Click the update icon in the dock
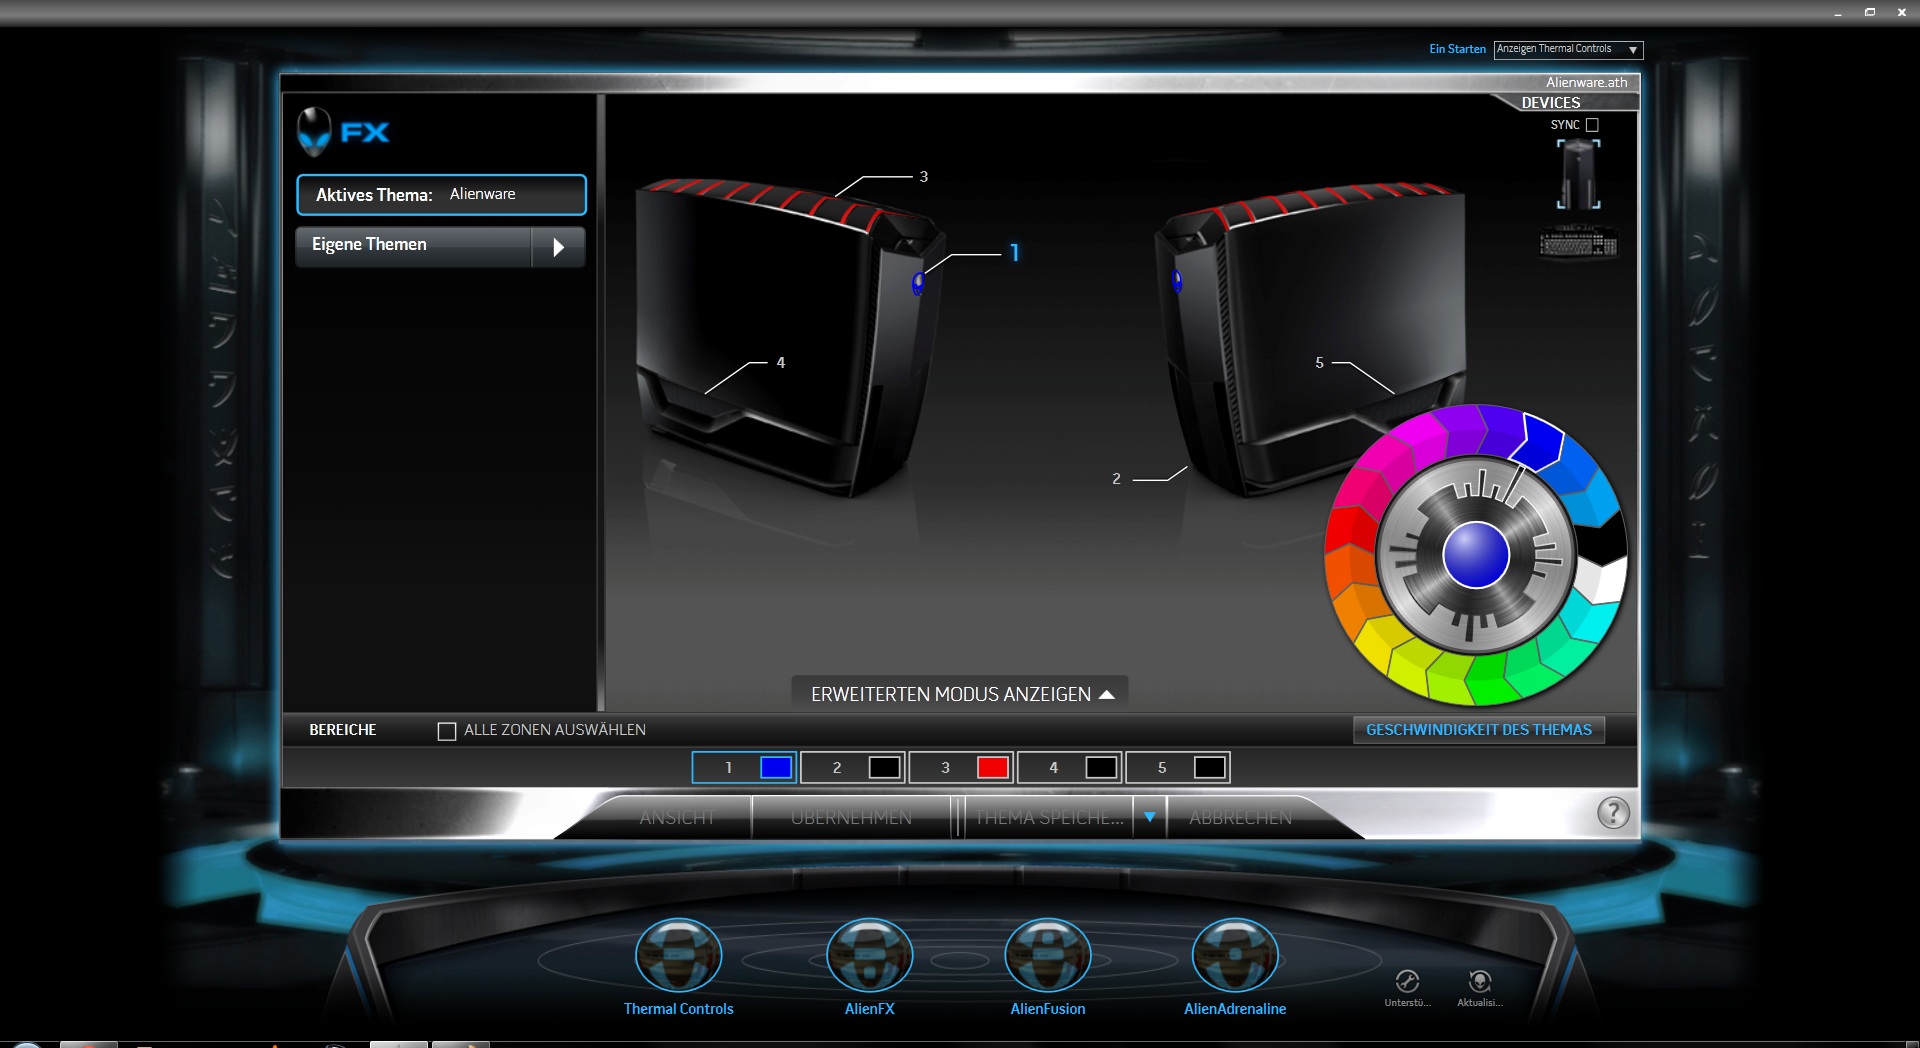 click(1479, 982)
